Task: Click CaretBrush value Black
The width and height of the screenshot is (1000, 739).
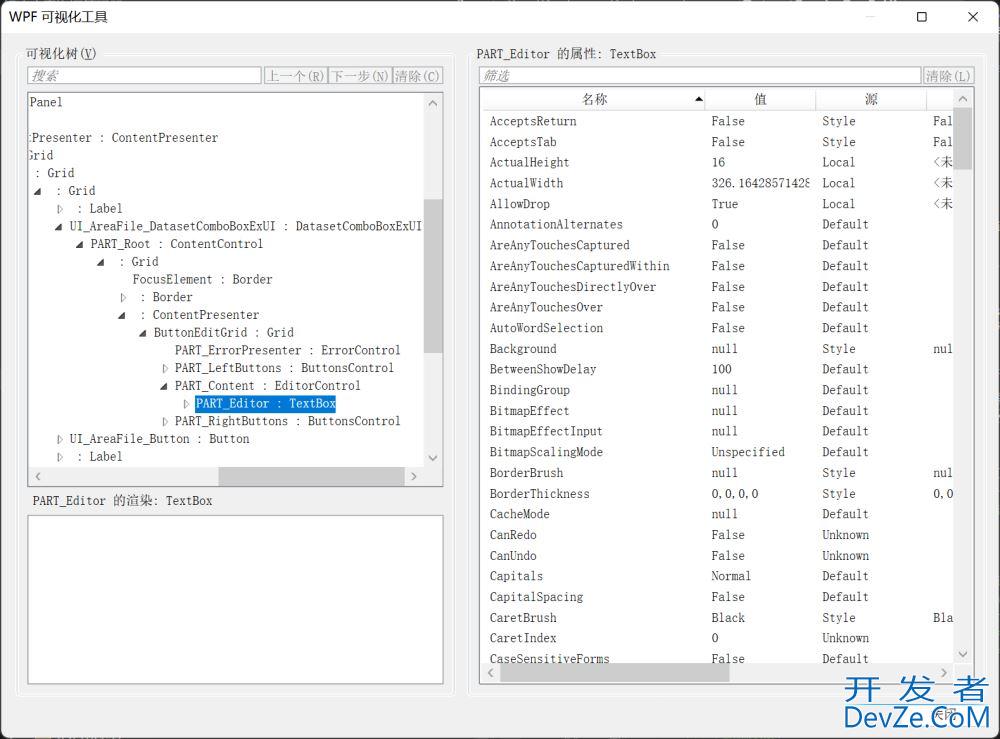Action: pos(728,618)
